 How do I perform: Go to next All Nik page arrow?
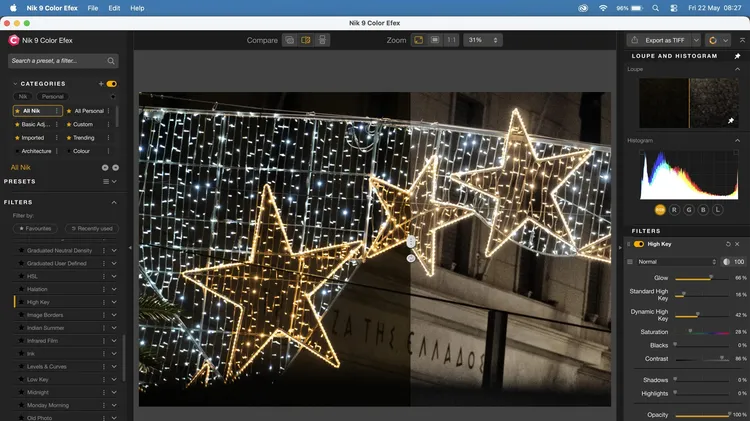pos(115,167)
